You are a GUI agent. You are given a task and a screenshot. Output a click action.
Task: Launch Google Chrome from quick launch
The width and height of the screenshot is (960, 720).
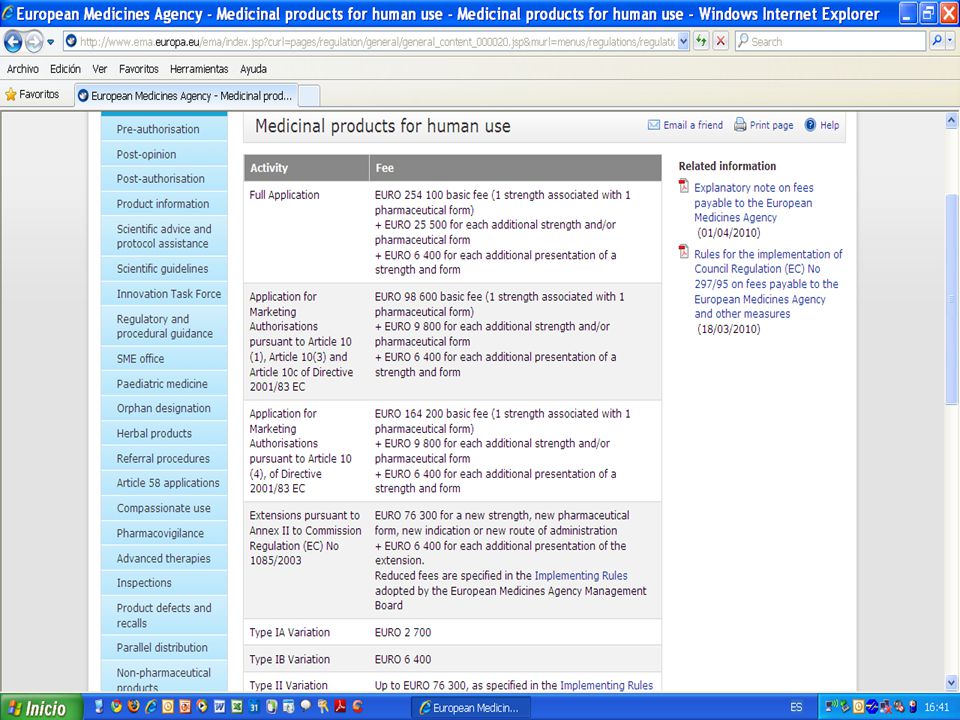pos(116,707)
